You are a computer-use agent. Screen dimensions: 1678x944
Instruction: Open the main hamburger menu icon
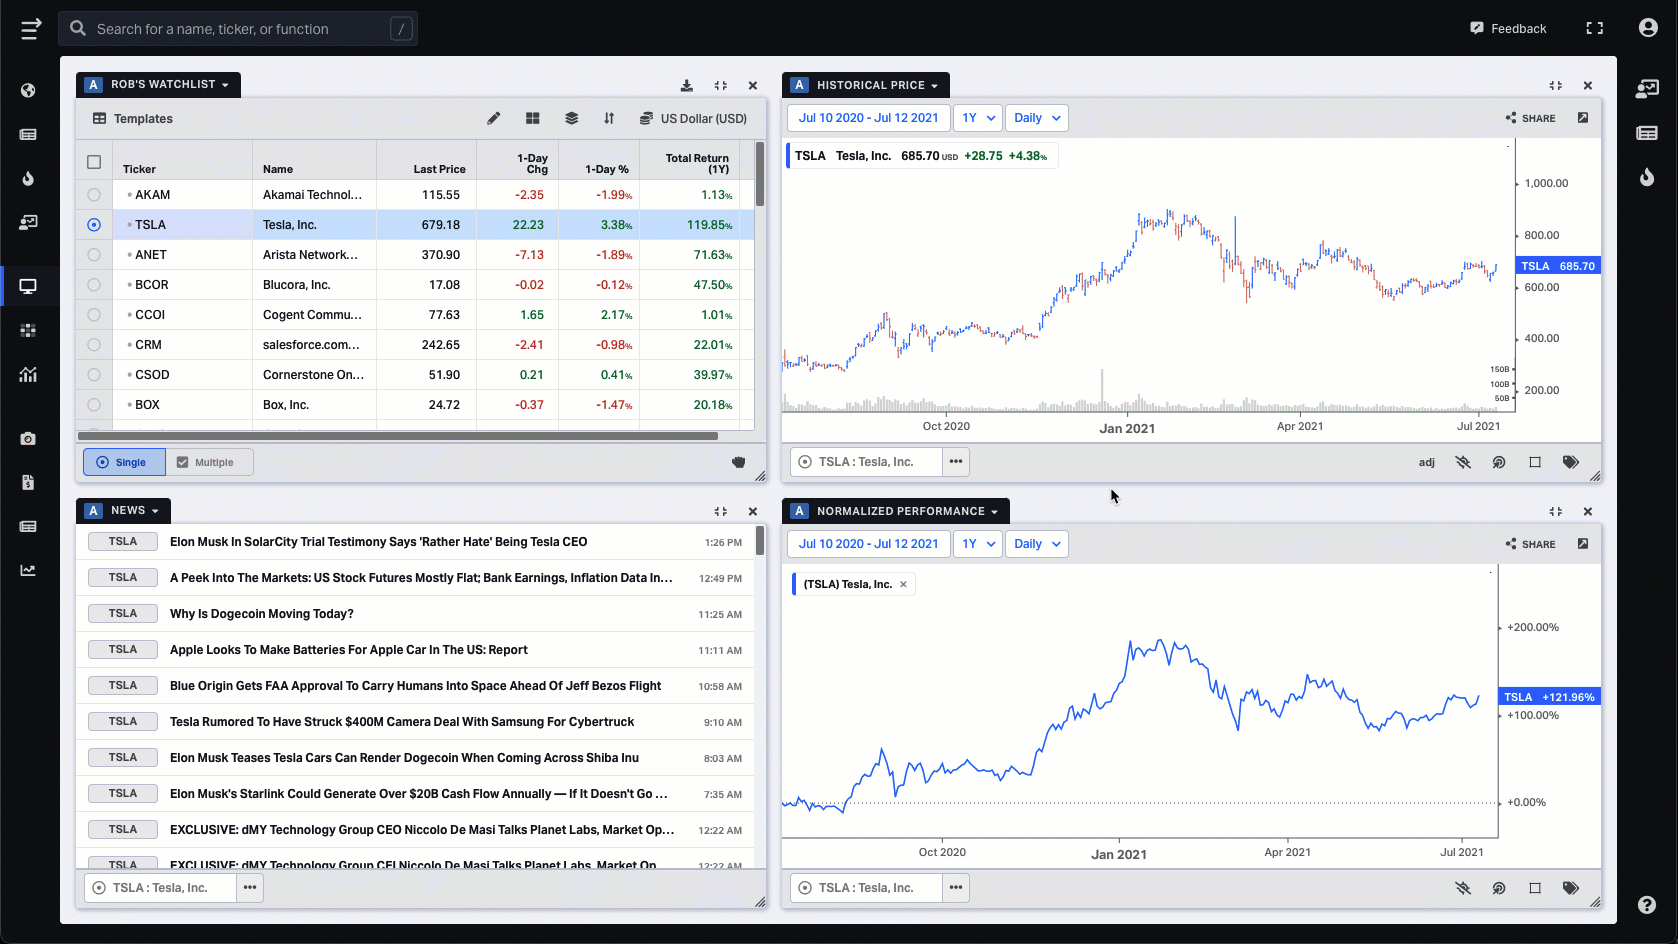tap(31, 29)
